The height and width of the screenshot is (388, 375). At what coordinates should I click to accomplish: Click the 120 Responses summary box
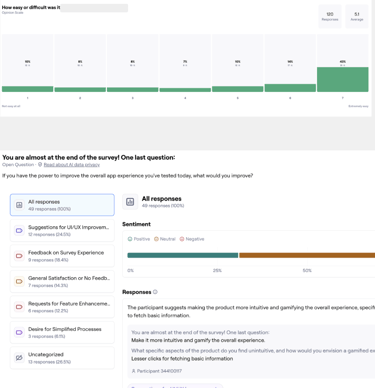[330, 16]
